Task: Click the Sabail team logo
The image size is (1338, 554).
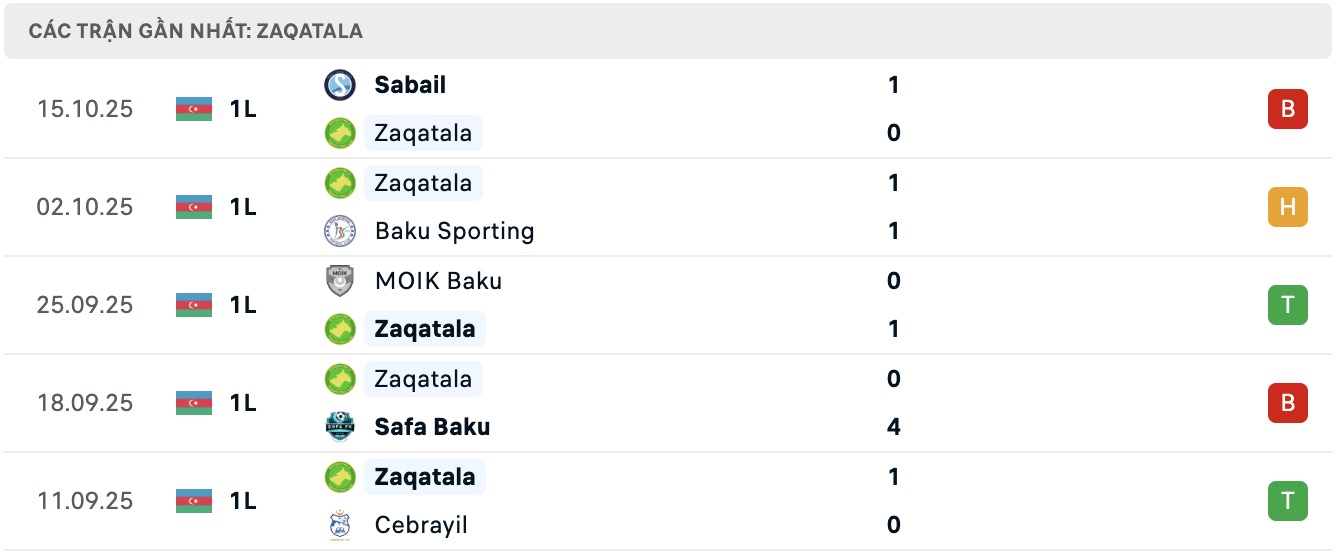Action: [340, 85]
